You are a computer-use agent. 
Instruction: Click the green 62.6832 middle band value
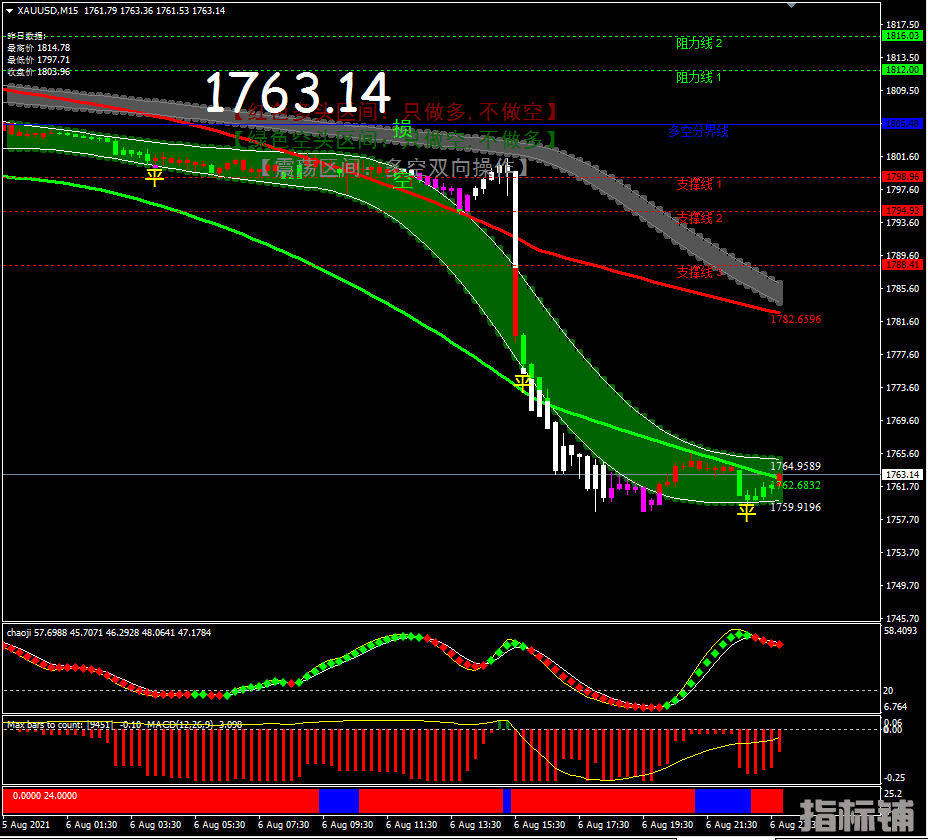click(x=800, y=485)
